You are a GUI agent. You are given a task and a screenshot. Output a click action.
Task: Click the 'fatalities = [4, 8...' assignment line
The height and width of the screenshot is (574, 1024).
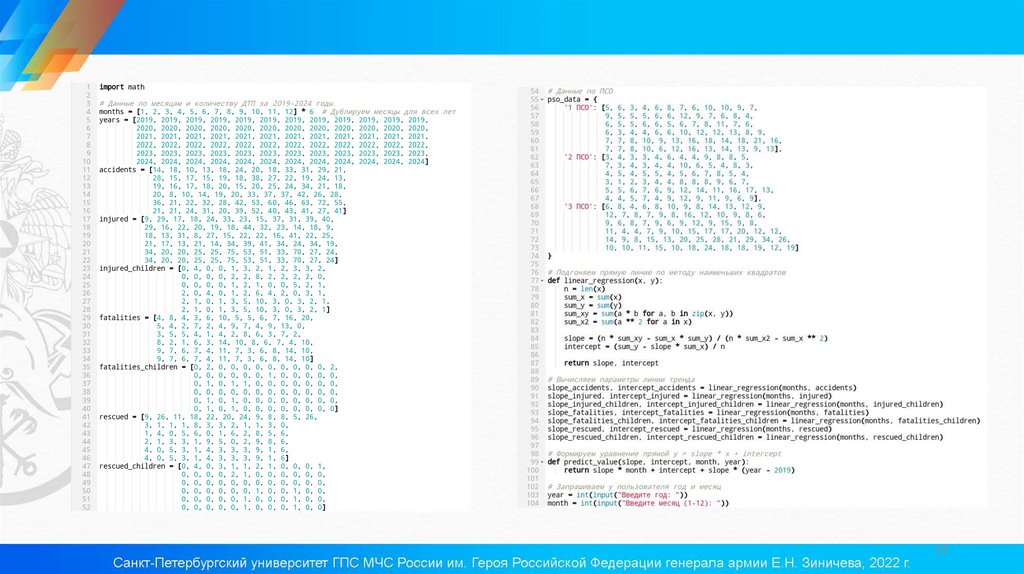pos(206,317)
